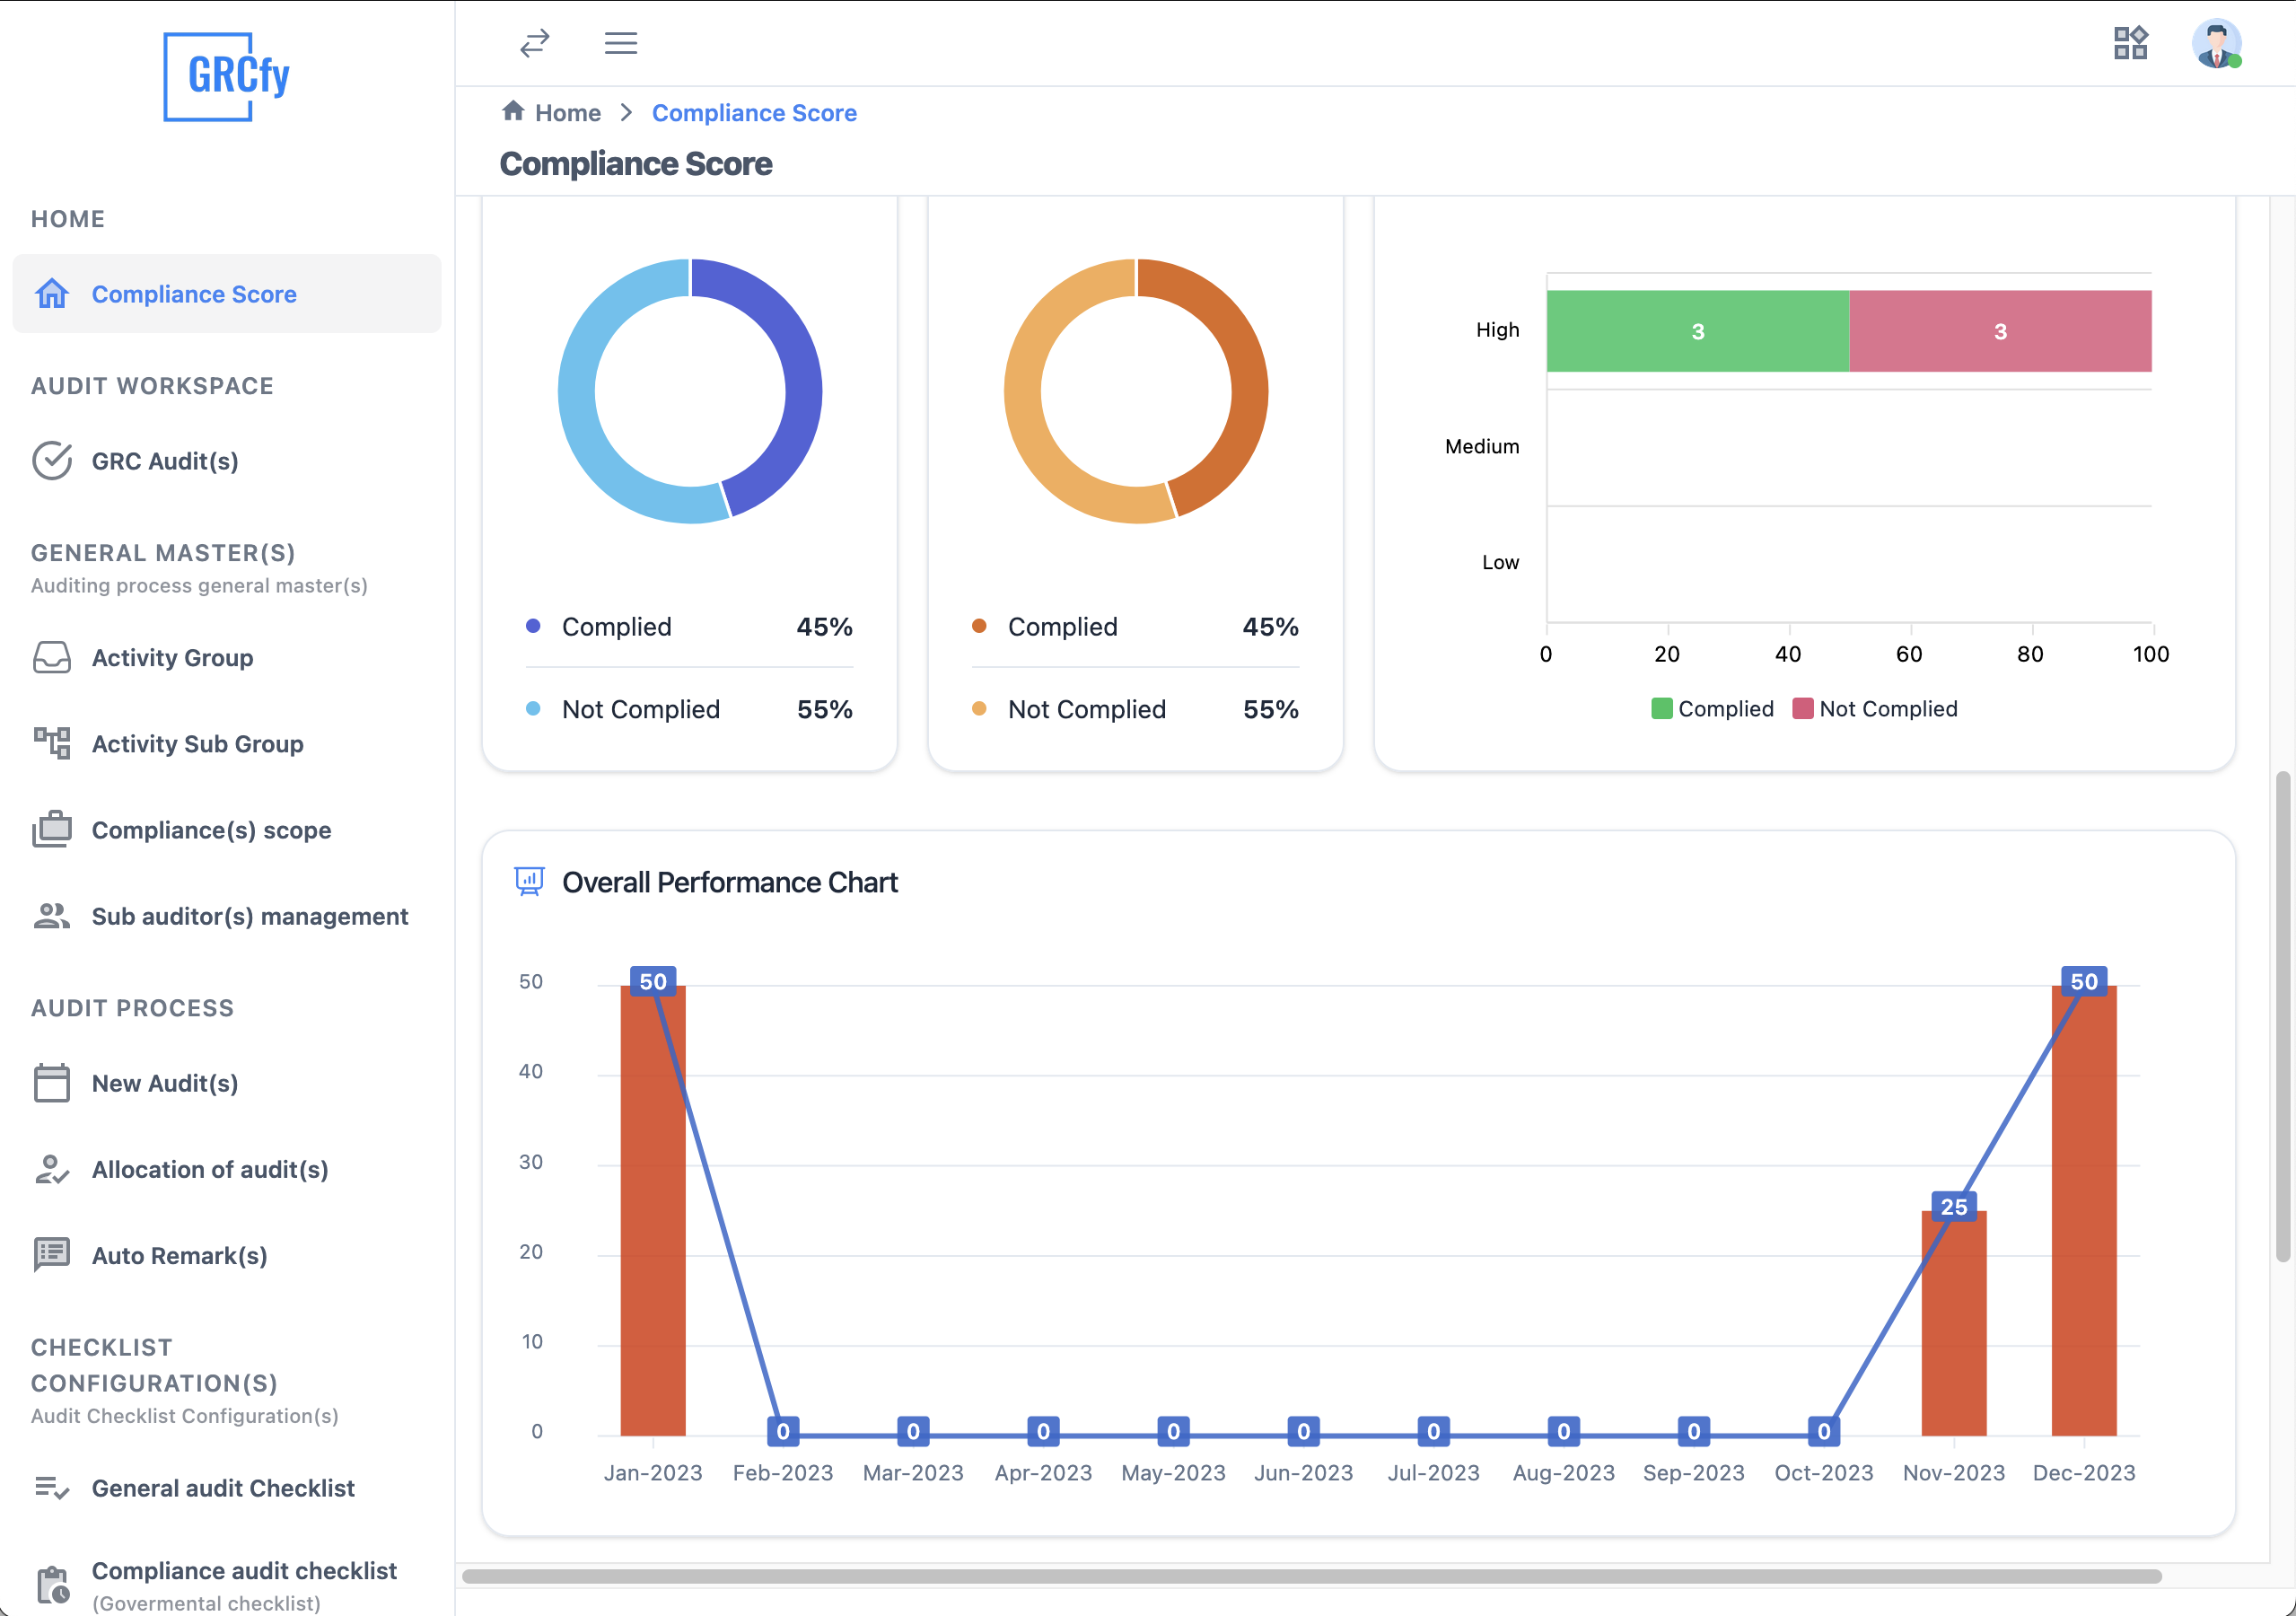The height and width of the screenshot is (1616, 2296).
Task: Toggle the hamburger menu icon
Action: [620, 43]
